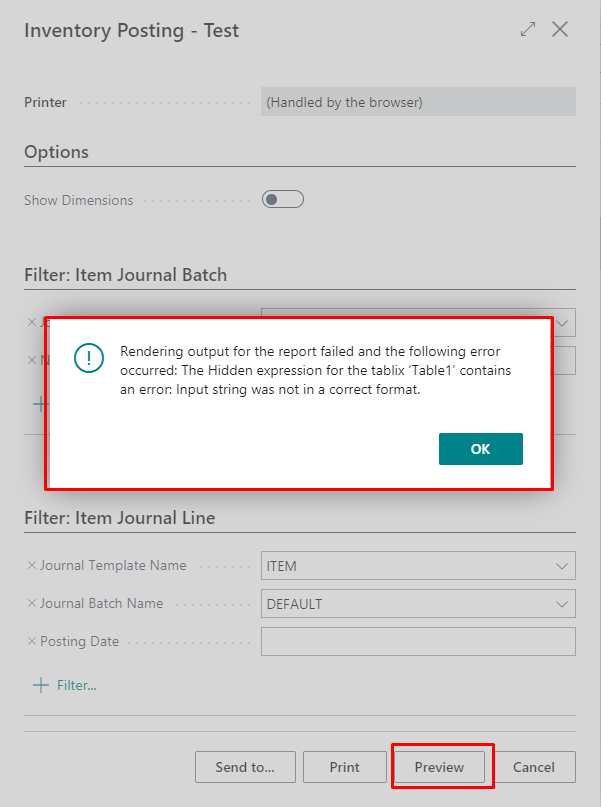Click the Print button
The image size is (601, 807).
[x=344, y=767]
